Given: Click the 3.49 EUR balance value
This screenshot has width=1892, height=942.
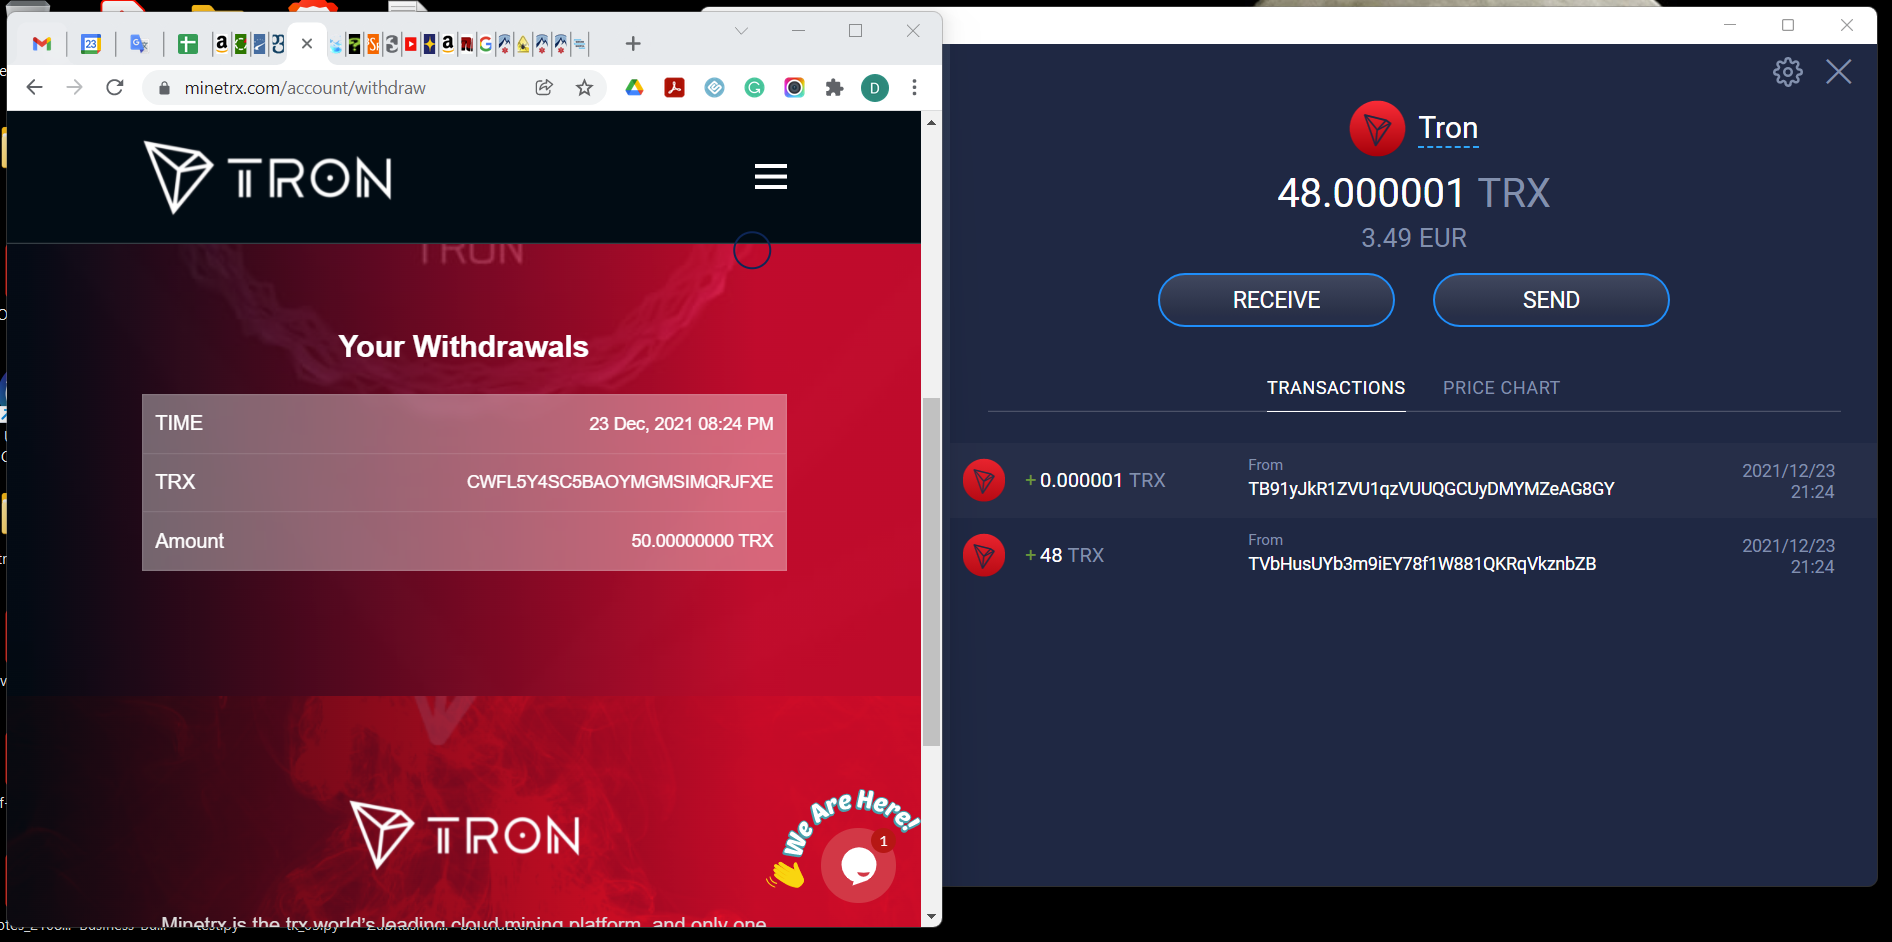Looking at the screenshot, I should click(1413, 238).
